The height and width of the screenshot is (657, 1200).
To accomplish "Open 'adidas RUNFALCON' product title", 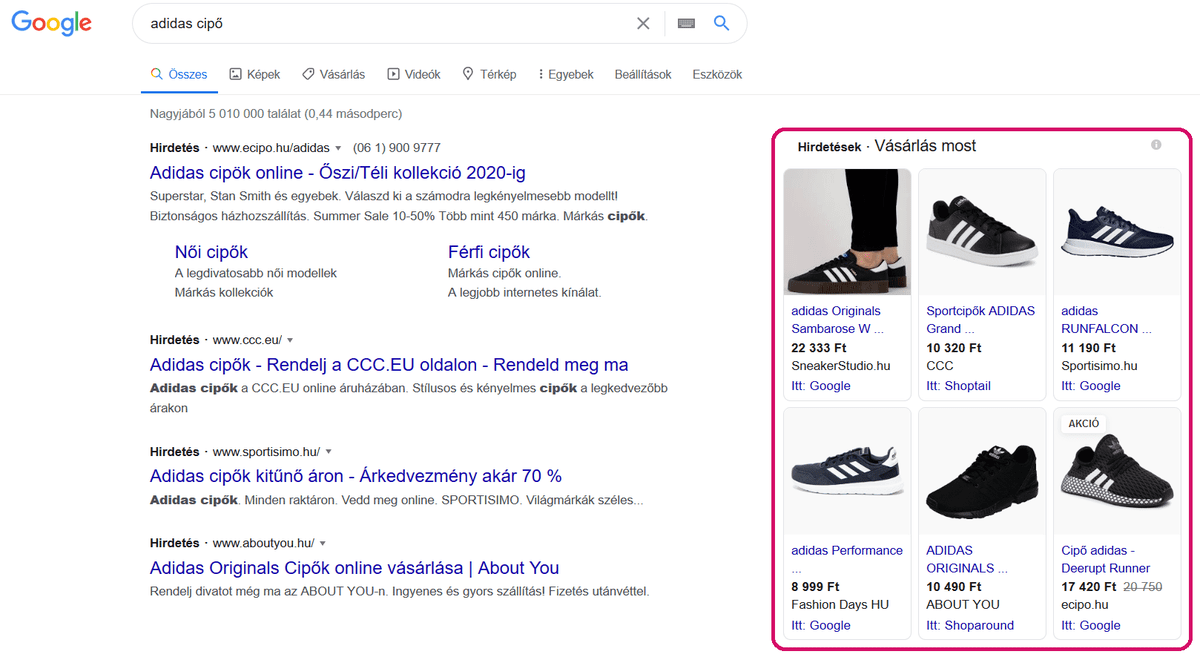I will coord(1106,320).
